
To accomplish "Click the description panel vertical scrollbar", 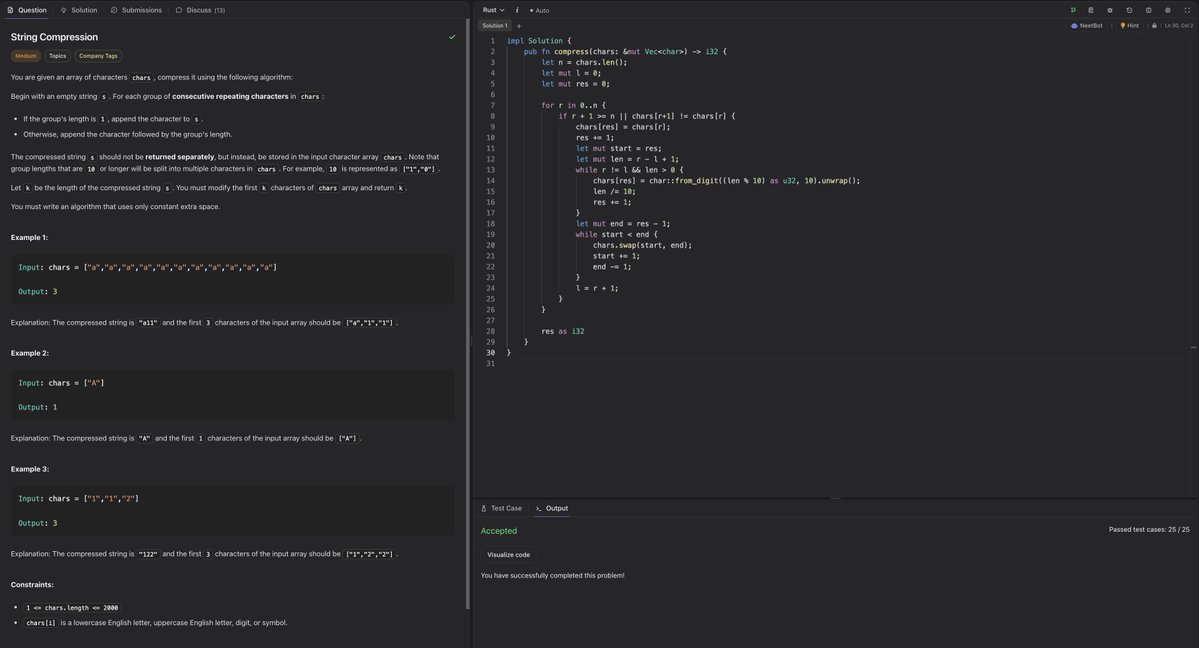I will tap(468, 314).
